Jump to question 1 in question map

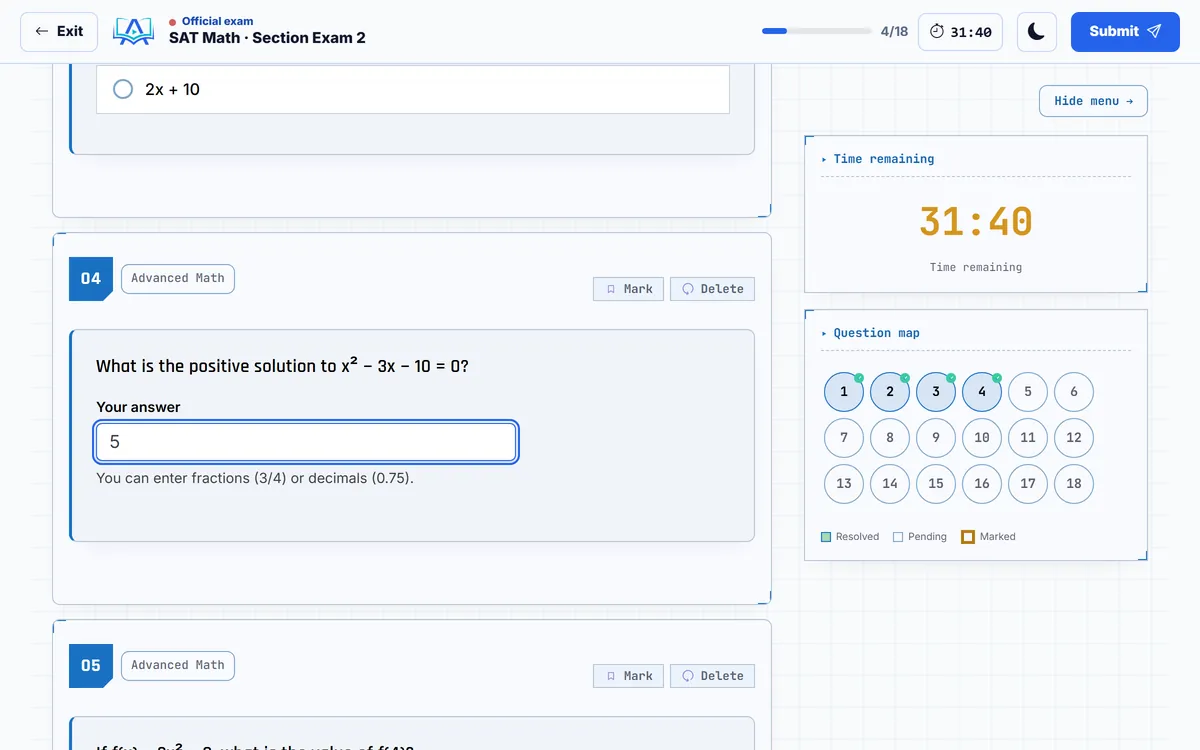(x=844, y=392)
